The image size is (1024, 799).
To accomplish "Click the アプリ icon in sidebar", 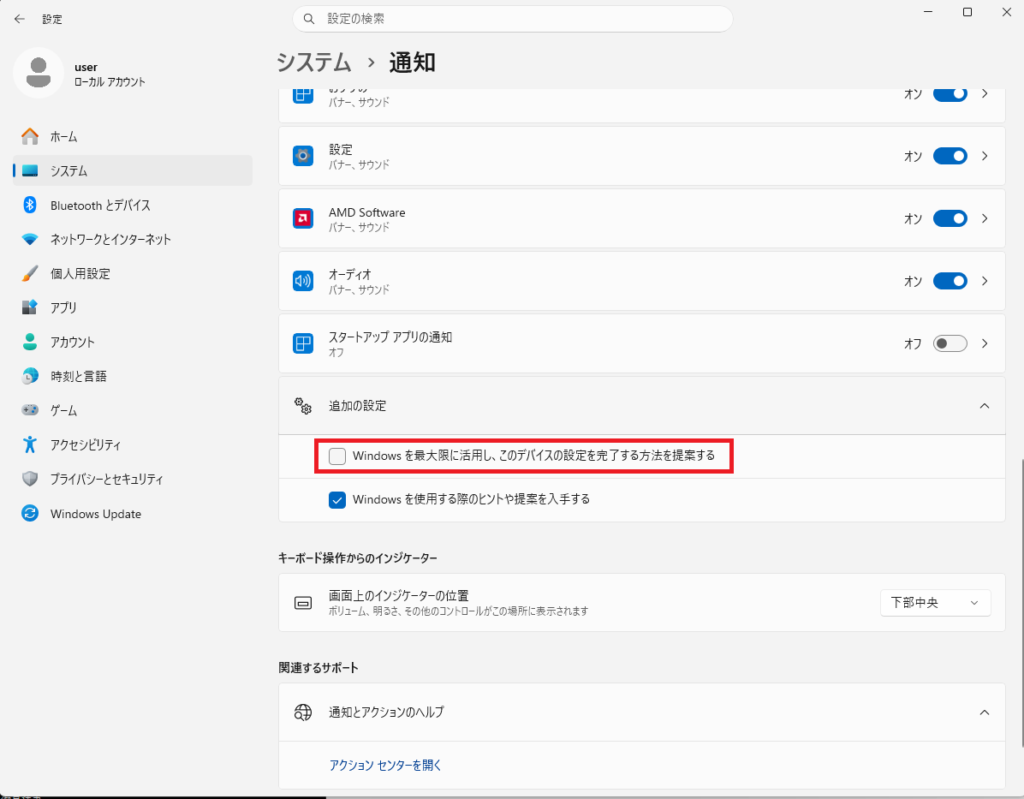I will point(30,308).
